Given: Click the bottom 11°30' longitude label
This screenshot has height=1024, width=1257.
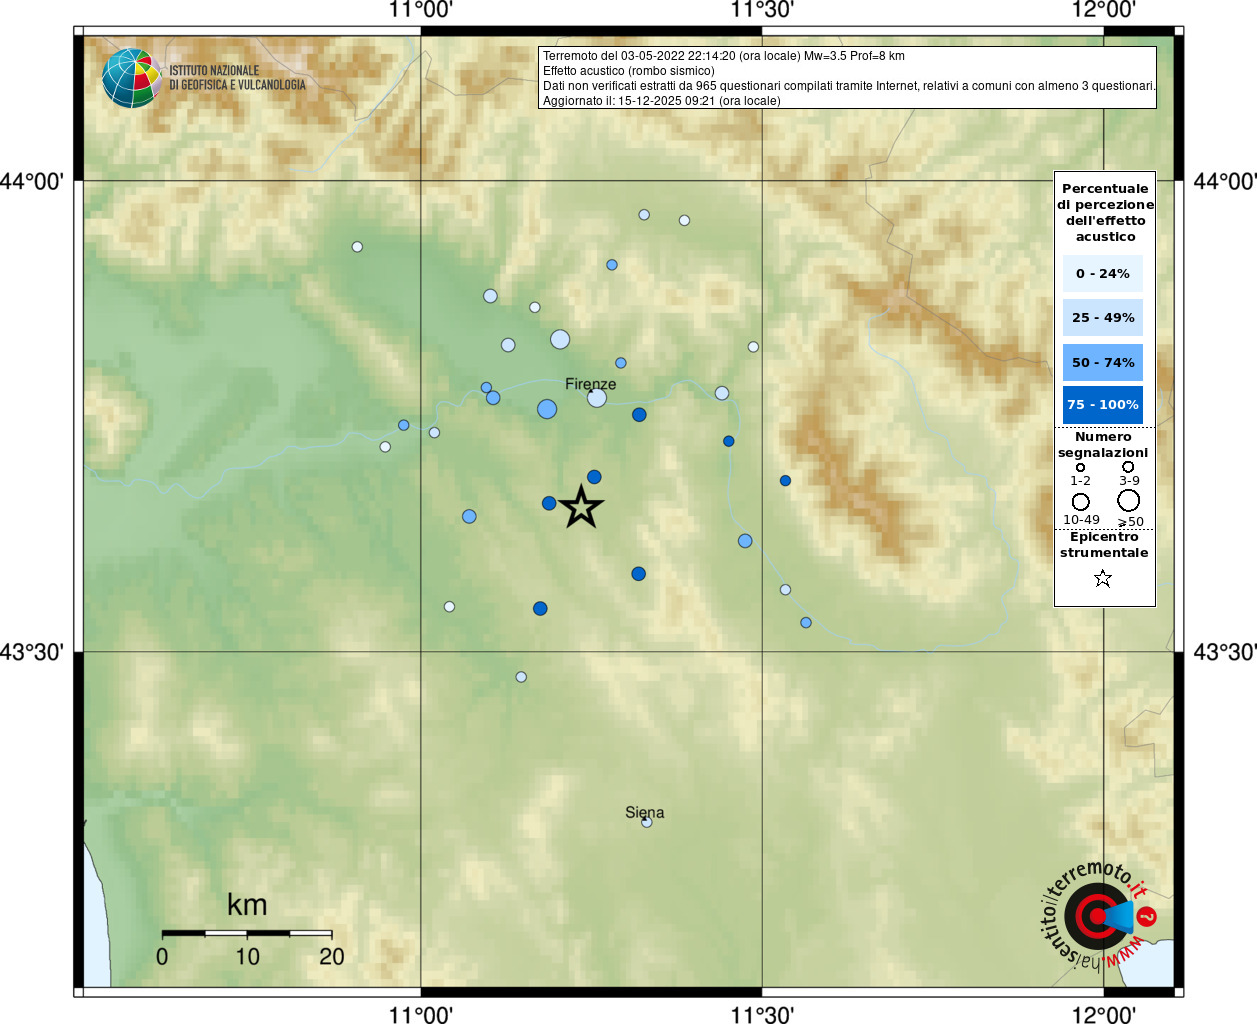Looking at the screenshot, I should (x=762, y=1014).
